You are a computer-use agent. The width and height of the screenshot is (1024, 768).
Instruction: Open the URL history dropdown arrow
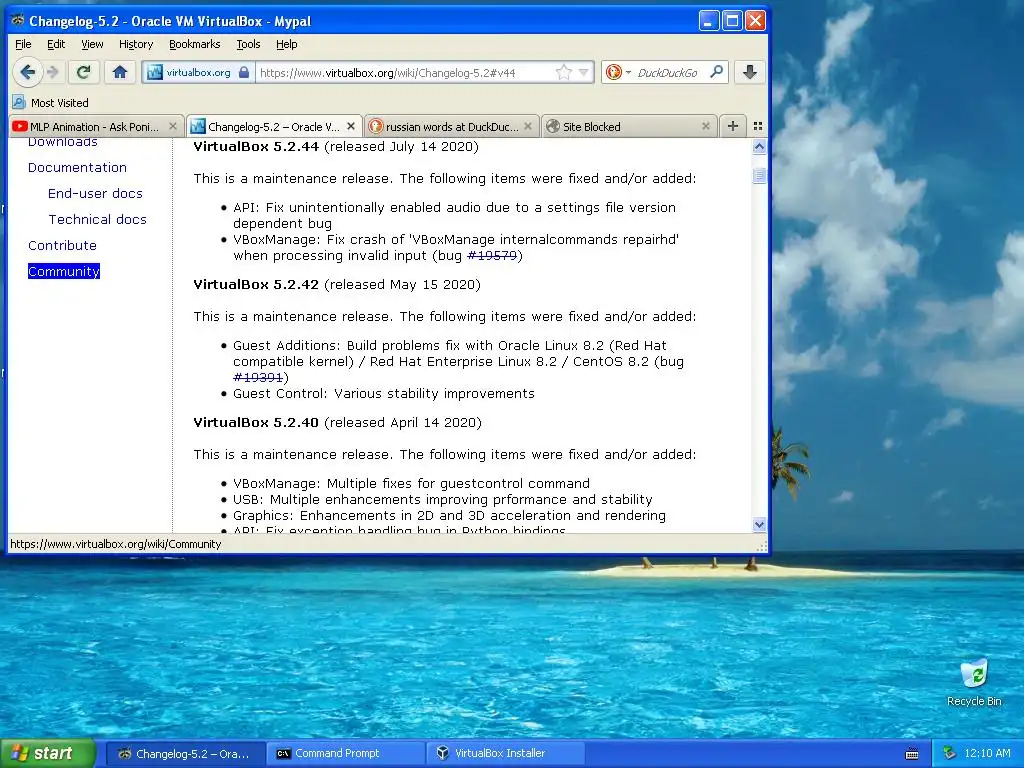[x=583, y=72]
